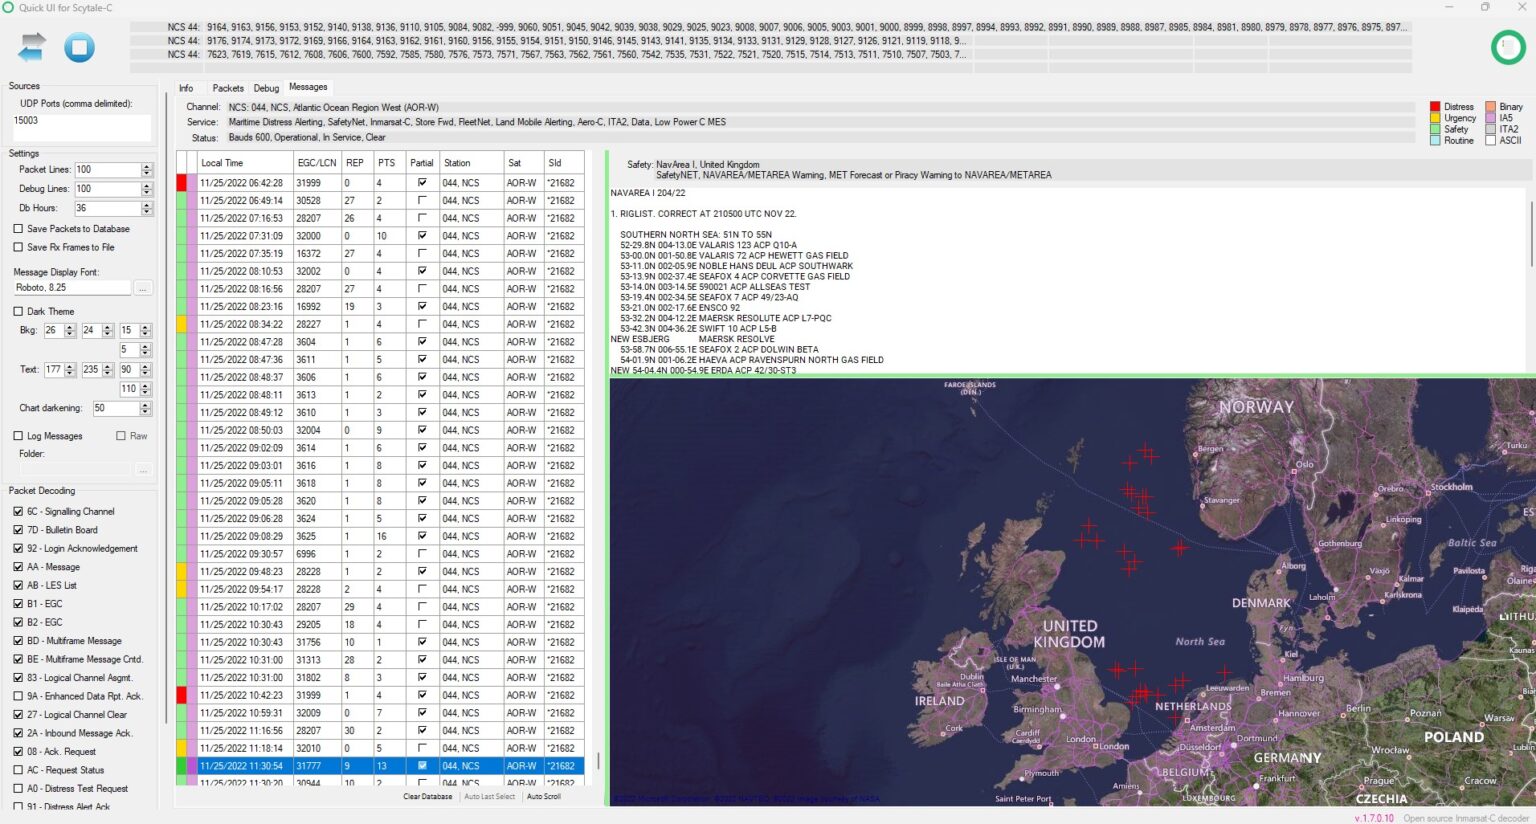This screenshot has width=1536, height=824.
Task: Increment the Packet Lines value
Action: (146, 165)
